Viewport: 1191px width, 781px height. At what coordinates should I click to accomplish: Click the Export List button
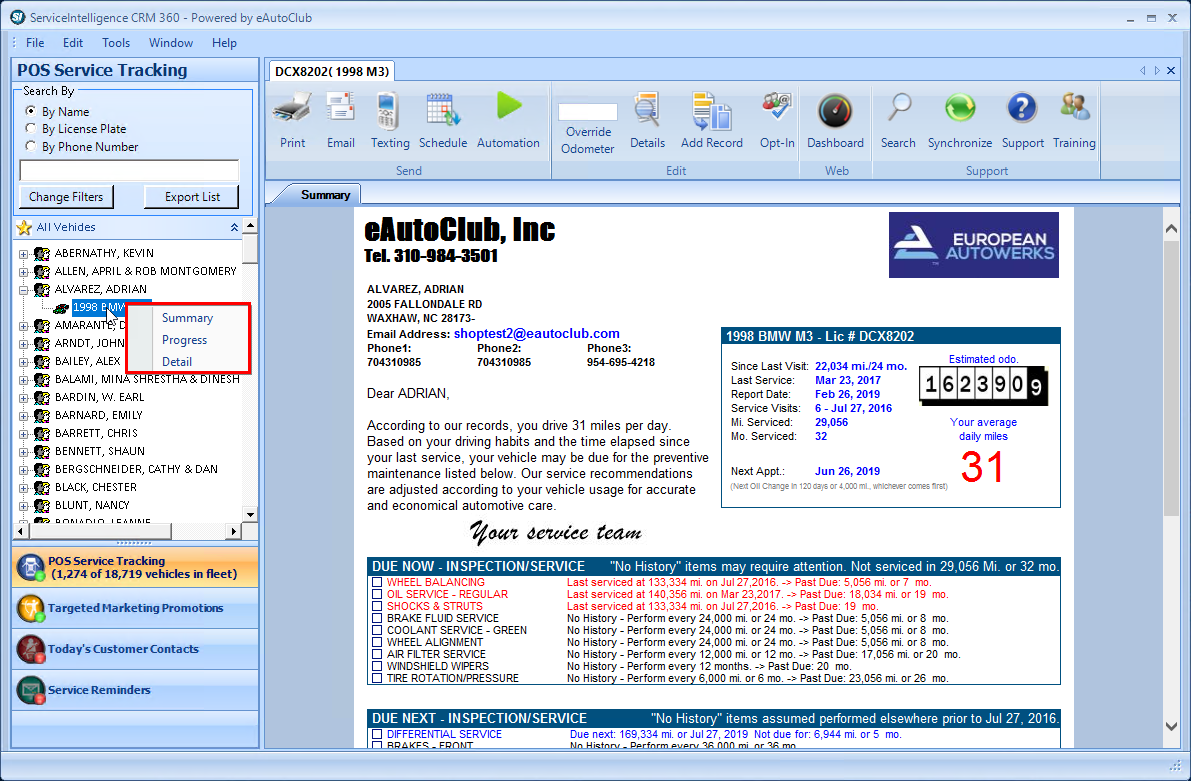coord(192,197)
